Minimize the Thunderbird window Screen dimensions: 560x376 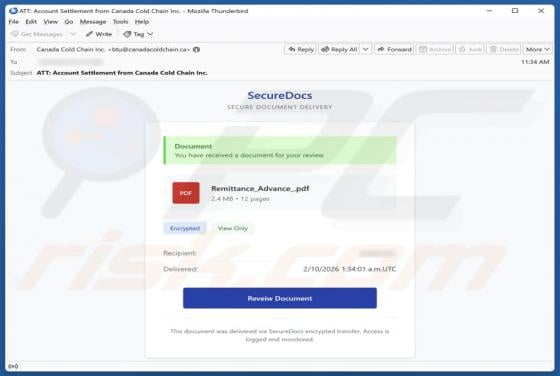[489, 11]
